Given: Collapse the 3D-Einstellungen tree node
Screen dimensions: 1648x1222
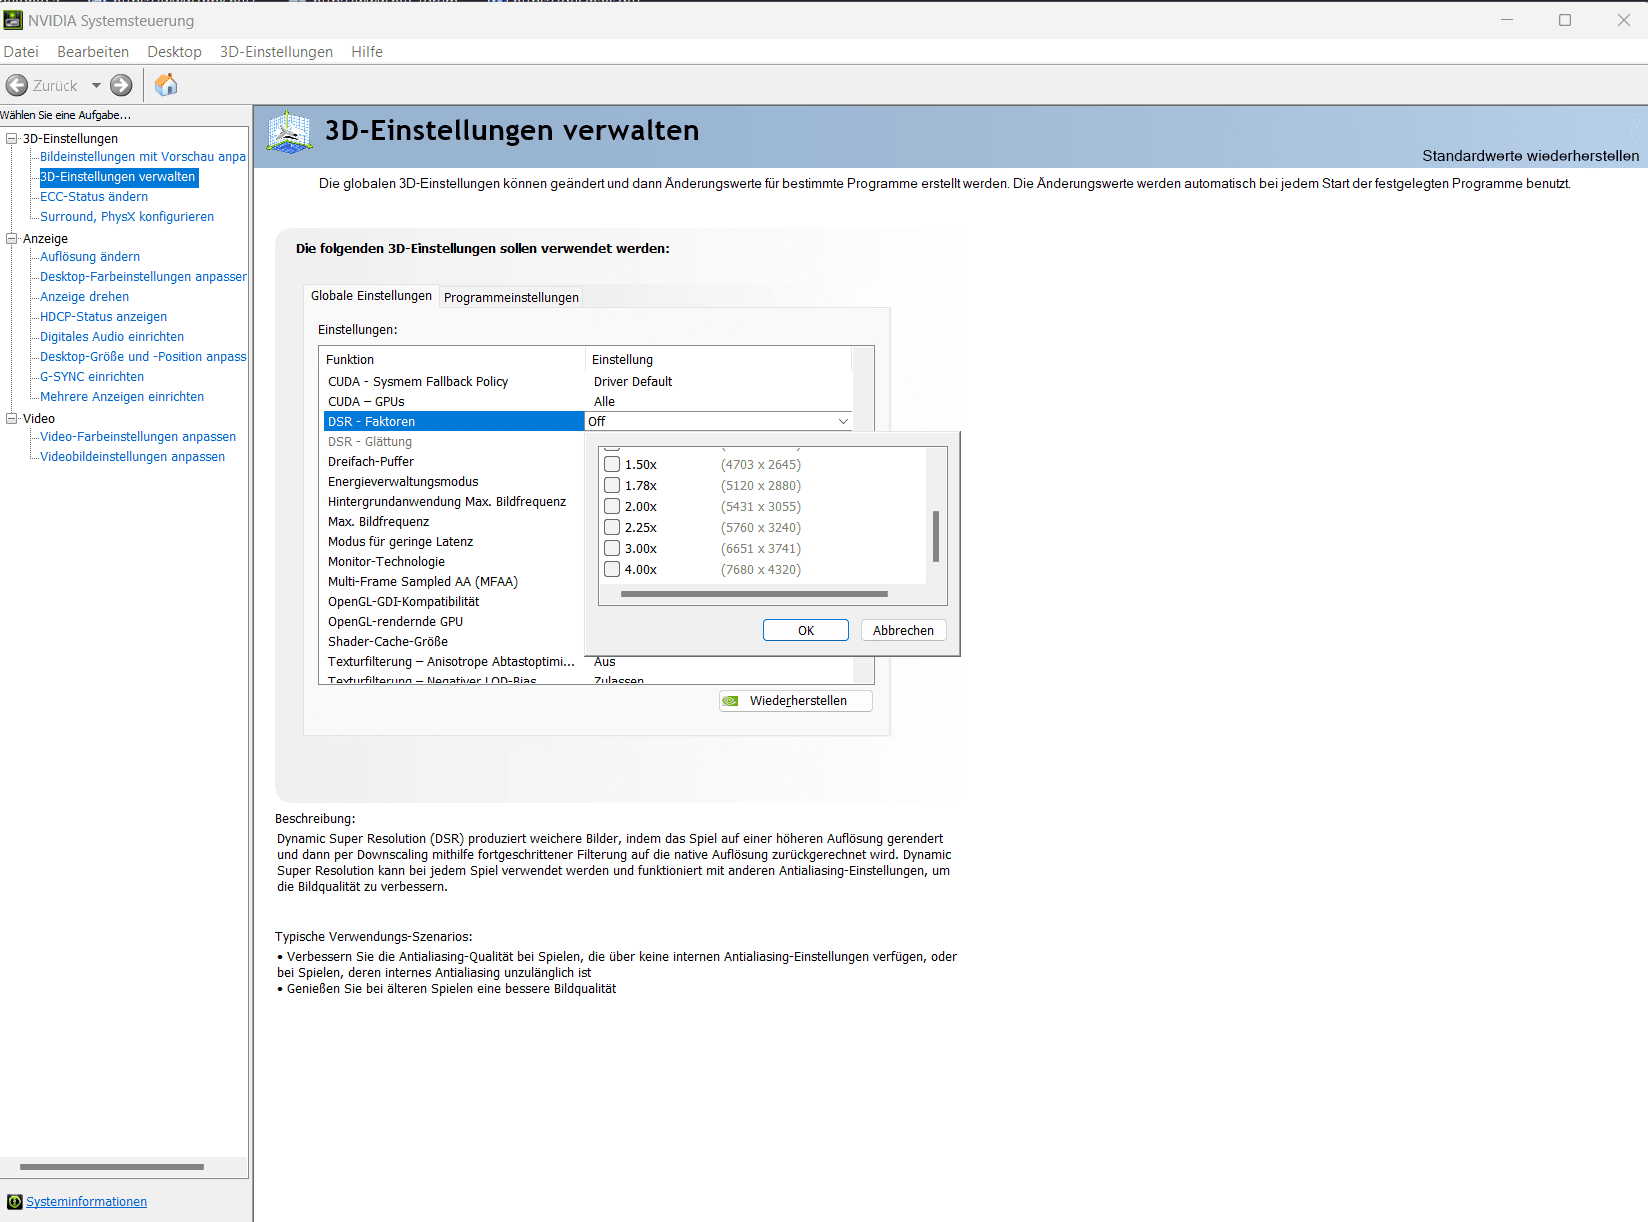Looking at the screenshot, I should (12, 139).
